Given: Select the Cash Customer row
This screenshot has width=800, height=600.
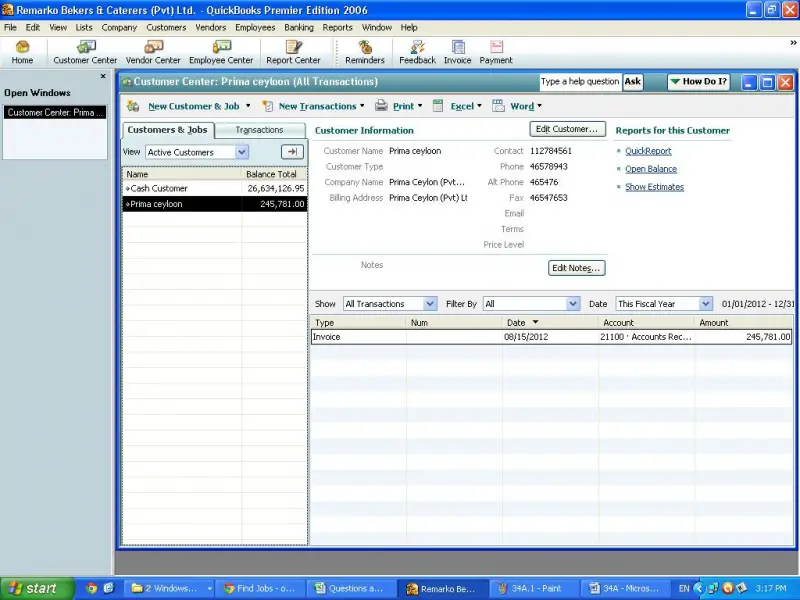Looking at the screenshot, I should (215, 188).
